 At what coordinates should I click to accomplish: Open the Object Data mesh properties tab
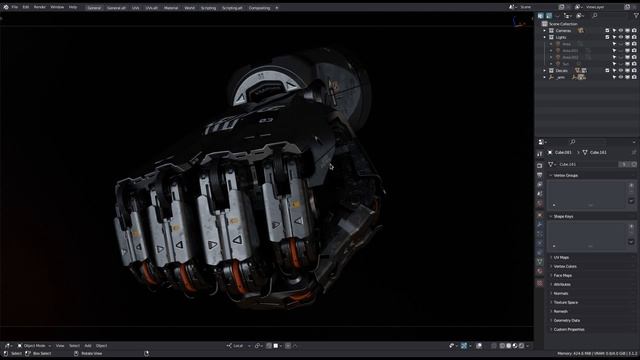click(540, 262)
